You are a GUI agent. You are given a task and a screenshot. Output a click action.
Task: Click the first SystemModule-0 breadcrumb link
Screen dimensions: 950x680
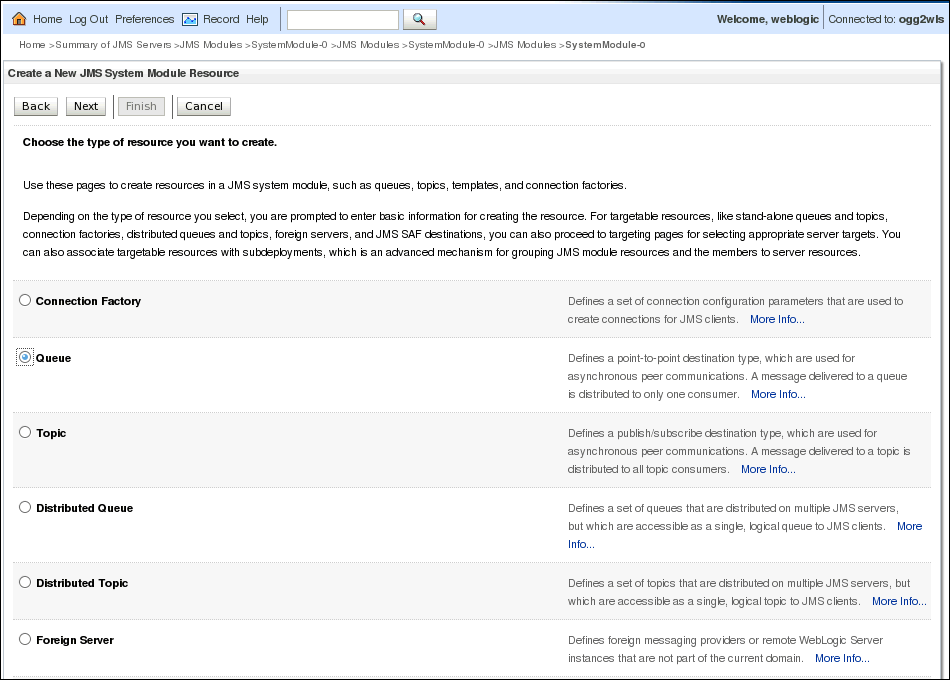[289, 45]
